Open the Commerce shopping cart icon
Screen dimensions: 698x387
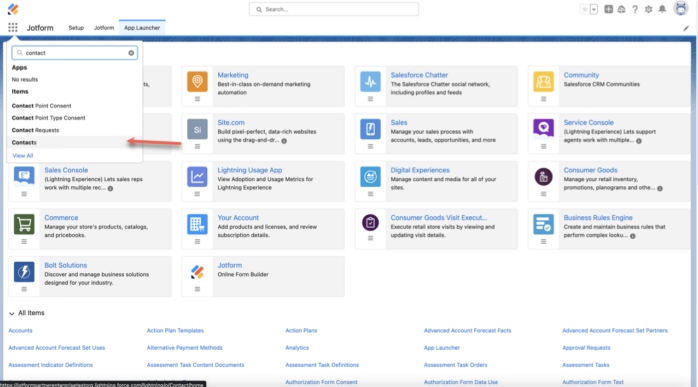tap(24, 224)
